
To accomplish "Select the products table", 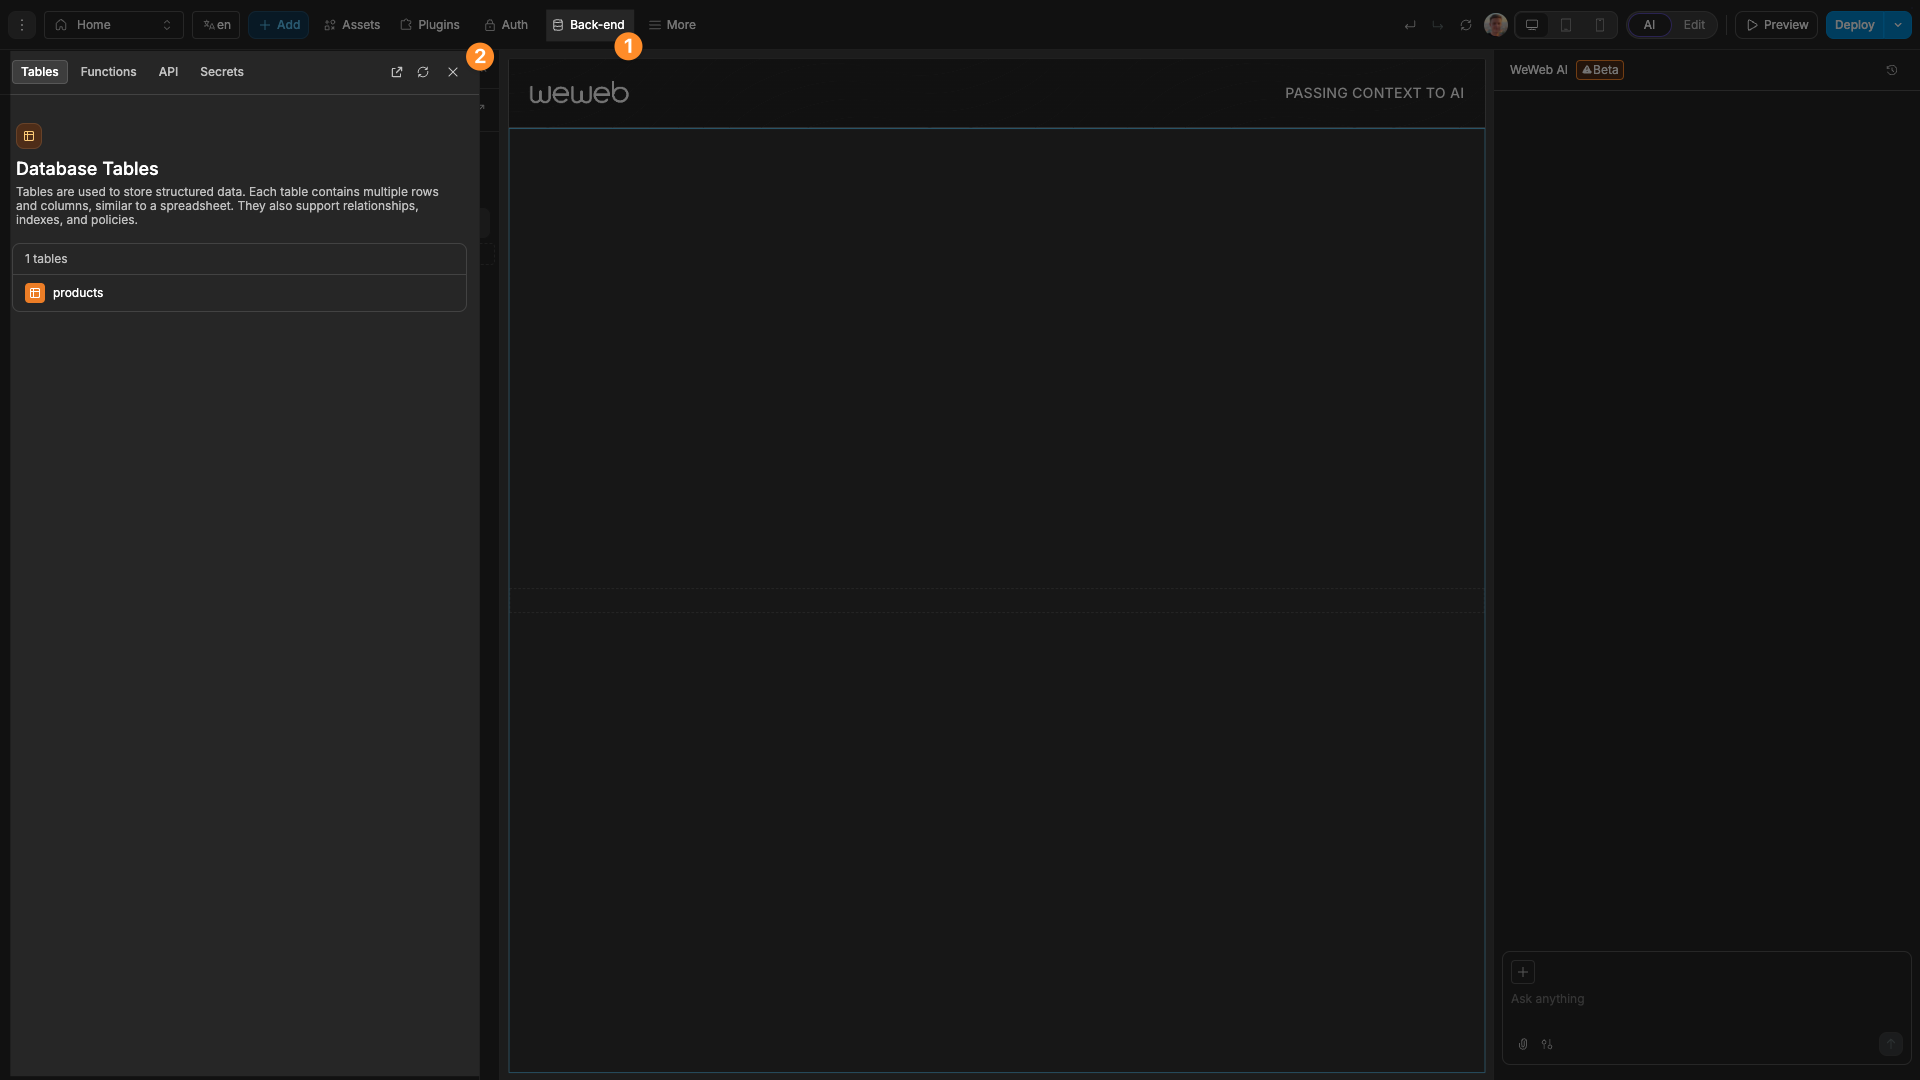I will pyautogui.click(x=78, y=293).
